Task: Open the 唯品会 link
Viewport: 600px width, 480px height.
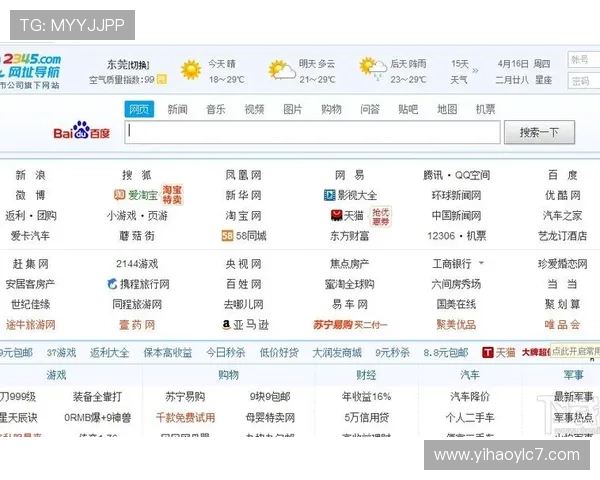Action: [x=562, y=325]
